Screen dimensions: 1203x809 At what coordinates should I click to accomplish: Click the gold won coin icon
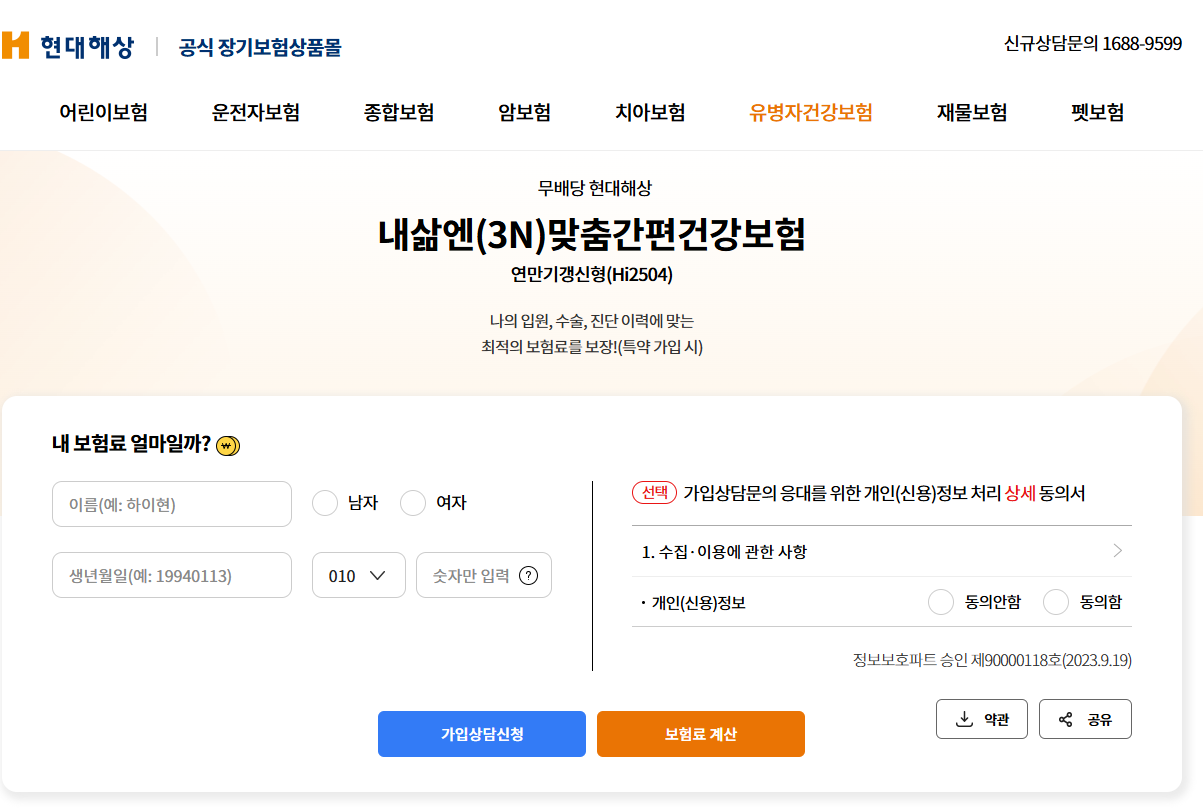tap(229, 445)
